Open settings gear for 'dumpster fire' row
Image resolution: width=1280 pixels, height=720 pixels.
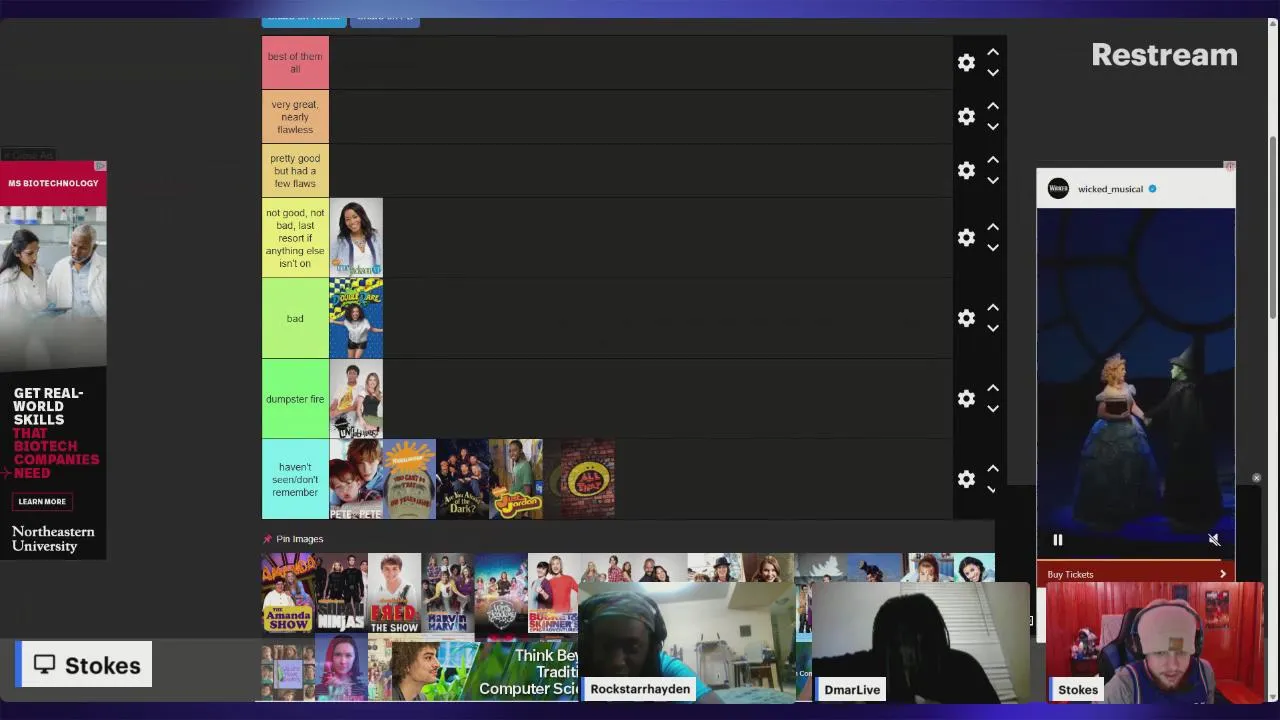coord(966,399)
